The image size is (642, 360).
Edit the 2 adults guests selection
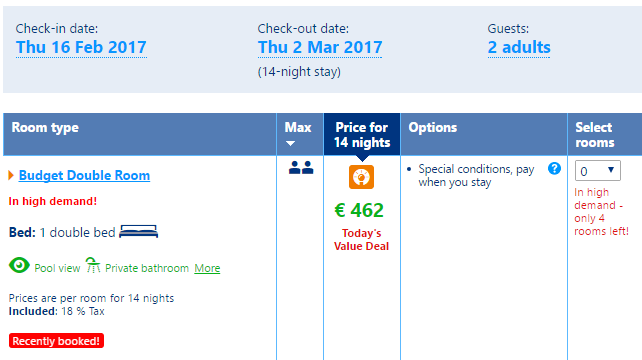click(x=519, y=48)
